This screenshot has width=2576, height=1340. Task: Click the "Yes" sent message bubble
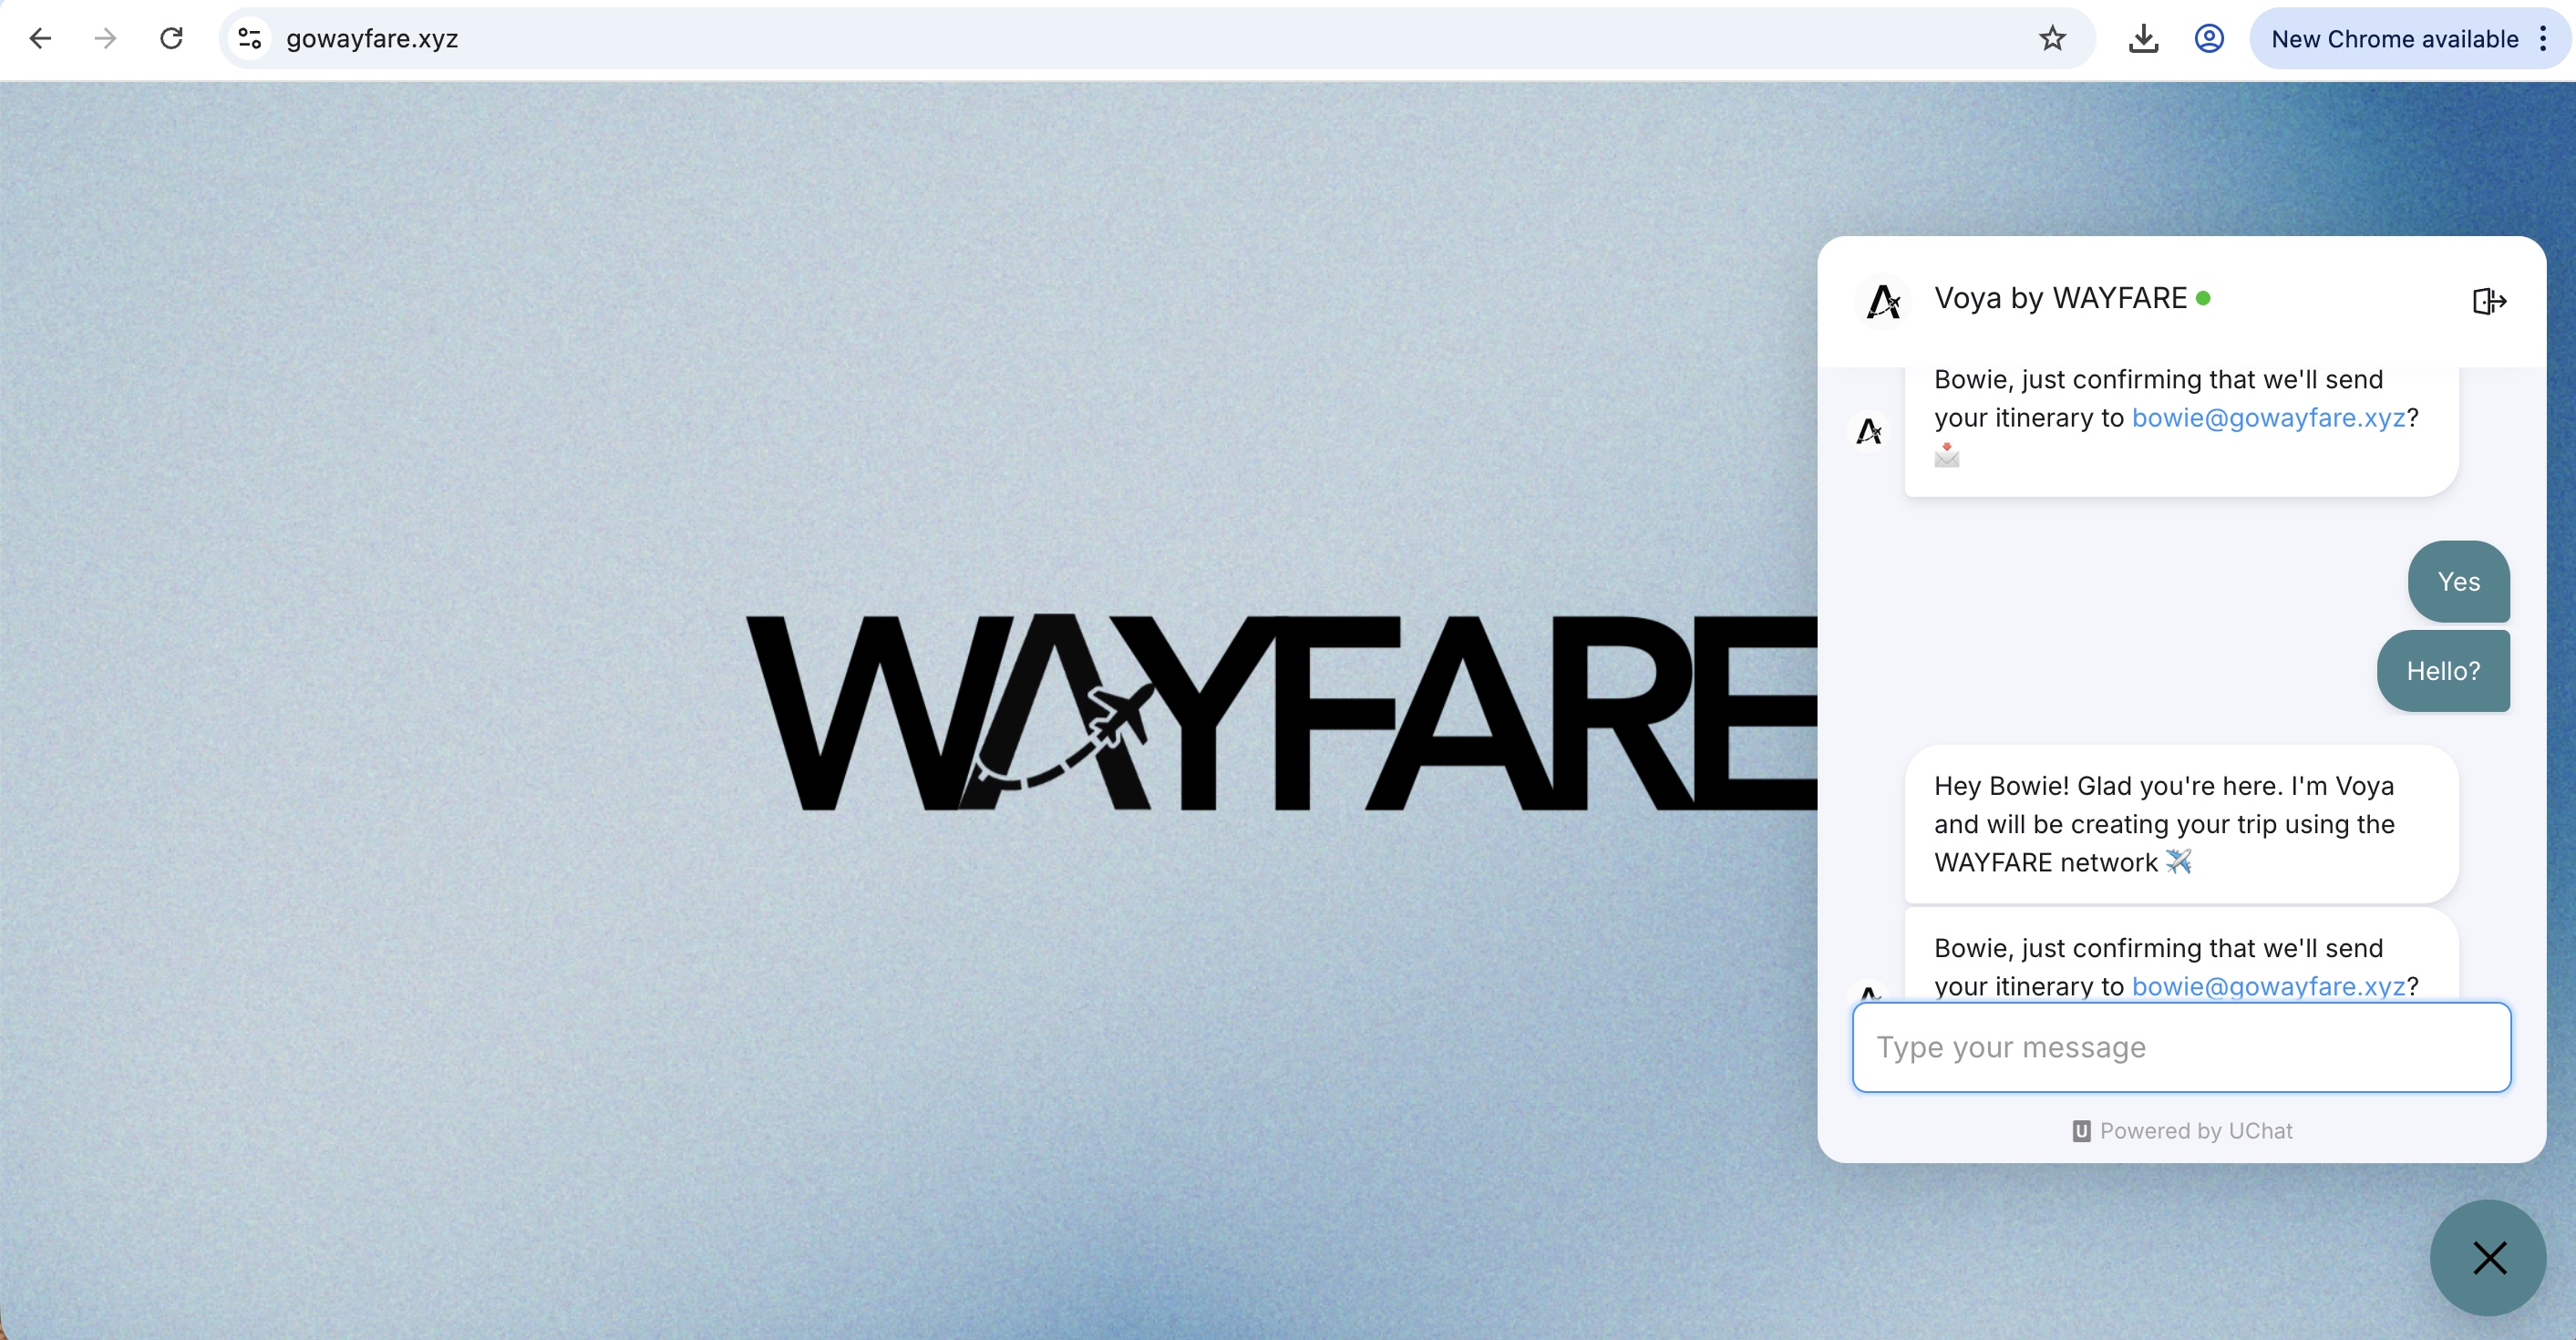click(2458, 582)
